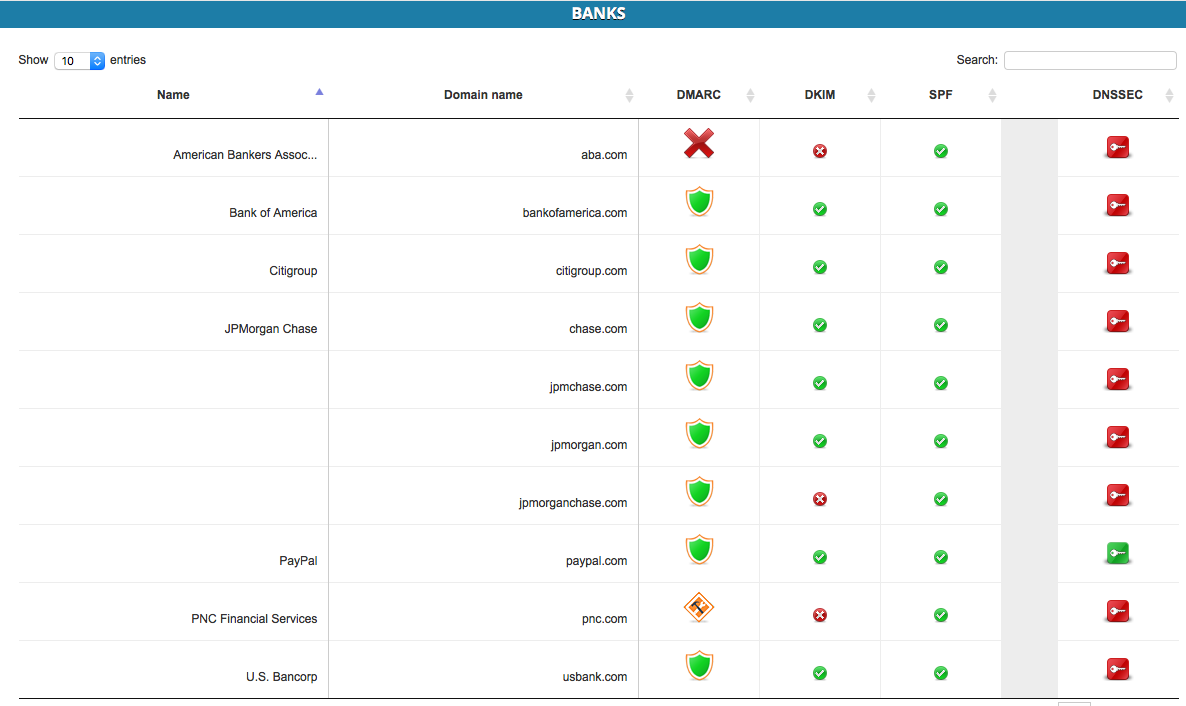This screenshot has height=706, width=1186.
Task: Click the BANKS header bar
Action: [593, 14]
